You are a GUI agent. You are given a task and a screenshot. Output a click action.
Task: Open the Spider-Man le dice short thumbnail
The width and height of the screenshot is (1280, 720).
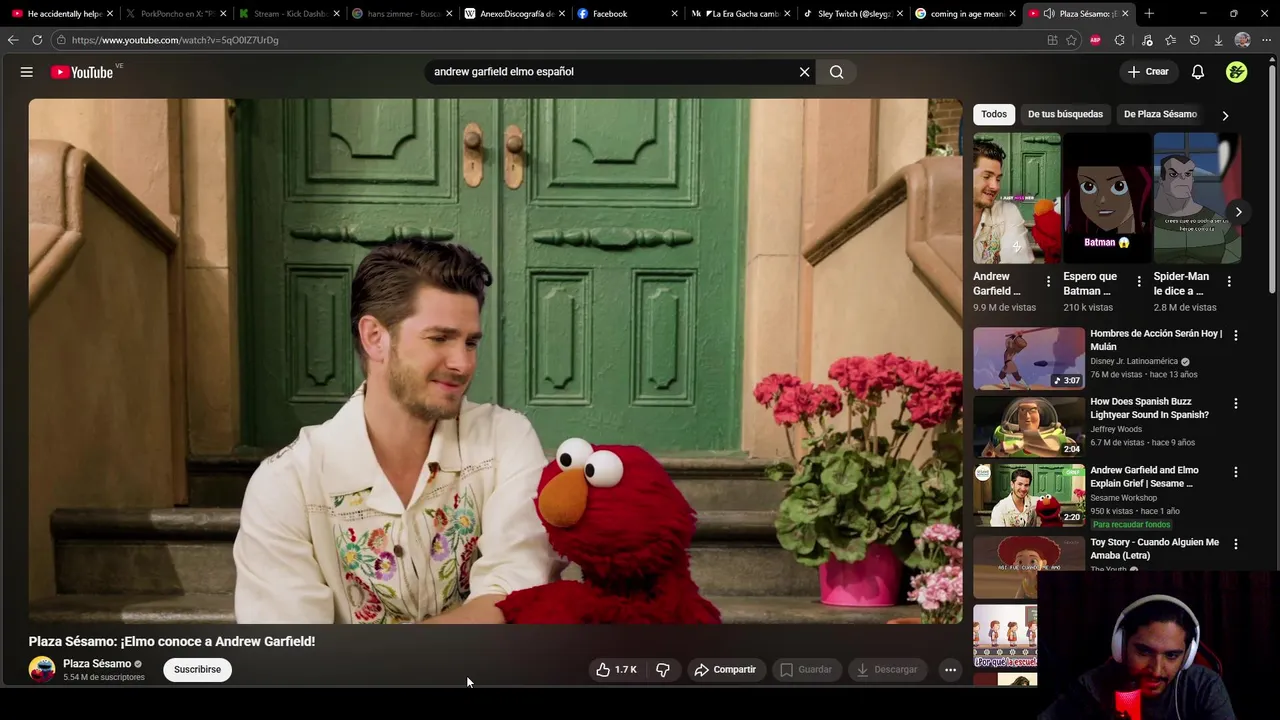tap(1197, 198)
